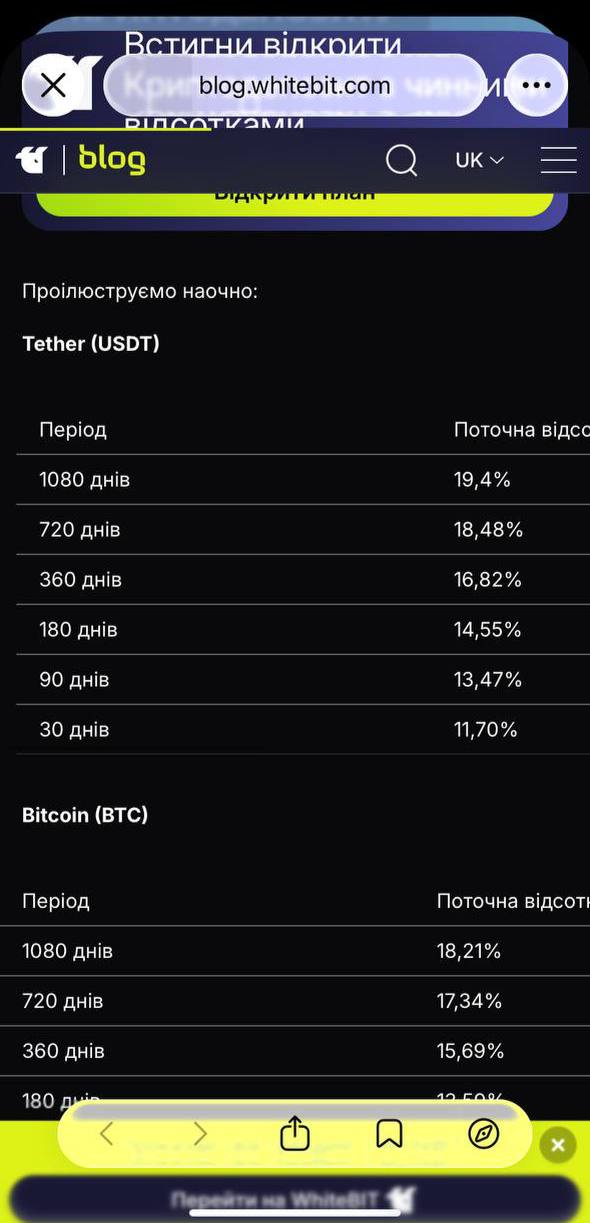Select the 360 днів row in Bitcoin table

click(x=295, y=1051)
